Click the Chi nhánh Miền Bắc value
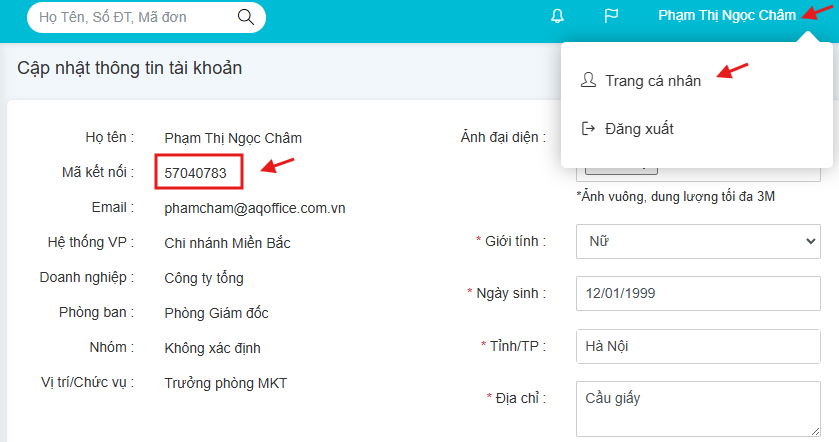839x442 pixels. click(227, 243)
